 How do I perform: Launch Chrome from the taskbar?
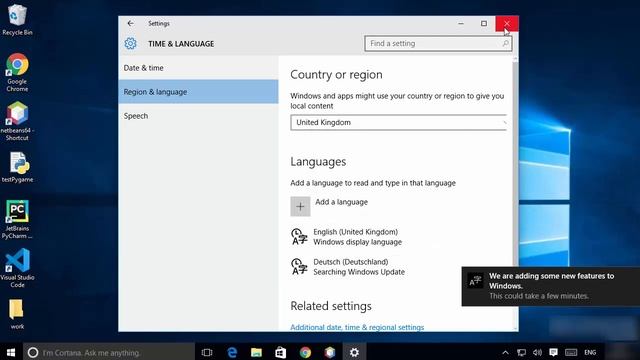click(x=305, y=352)
